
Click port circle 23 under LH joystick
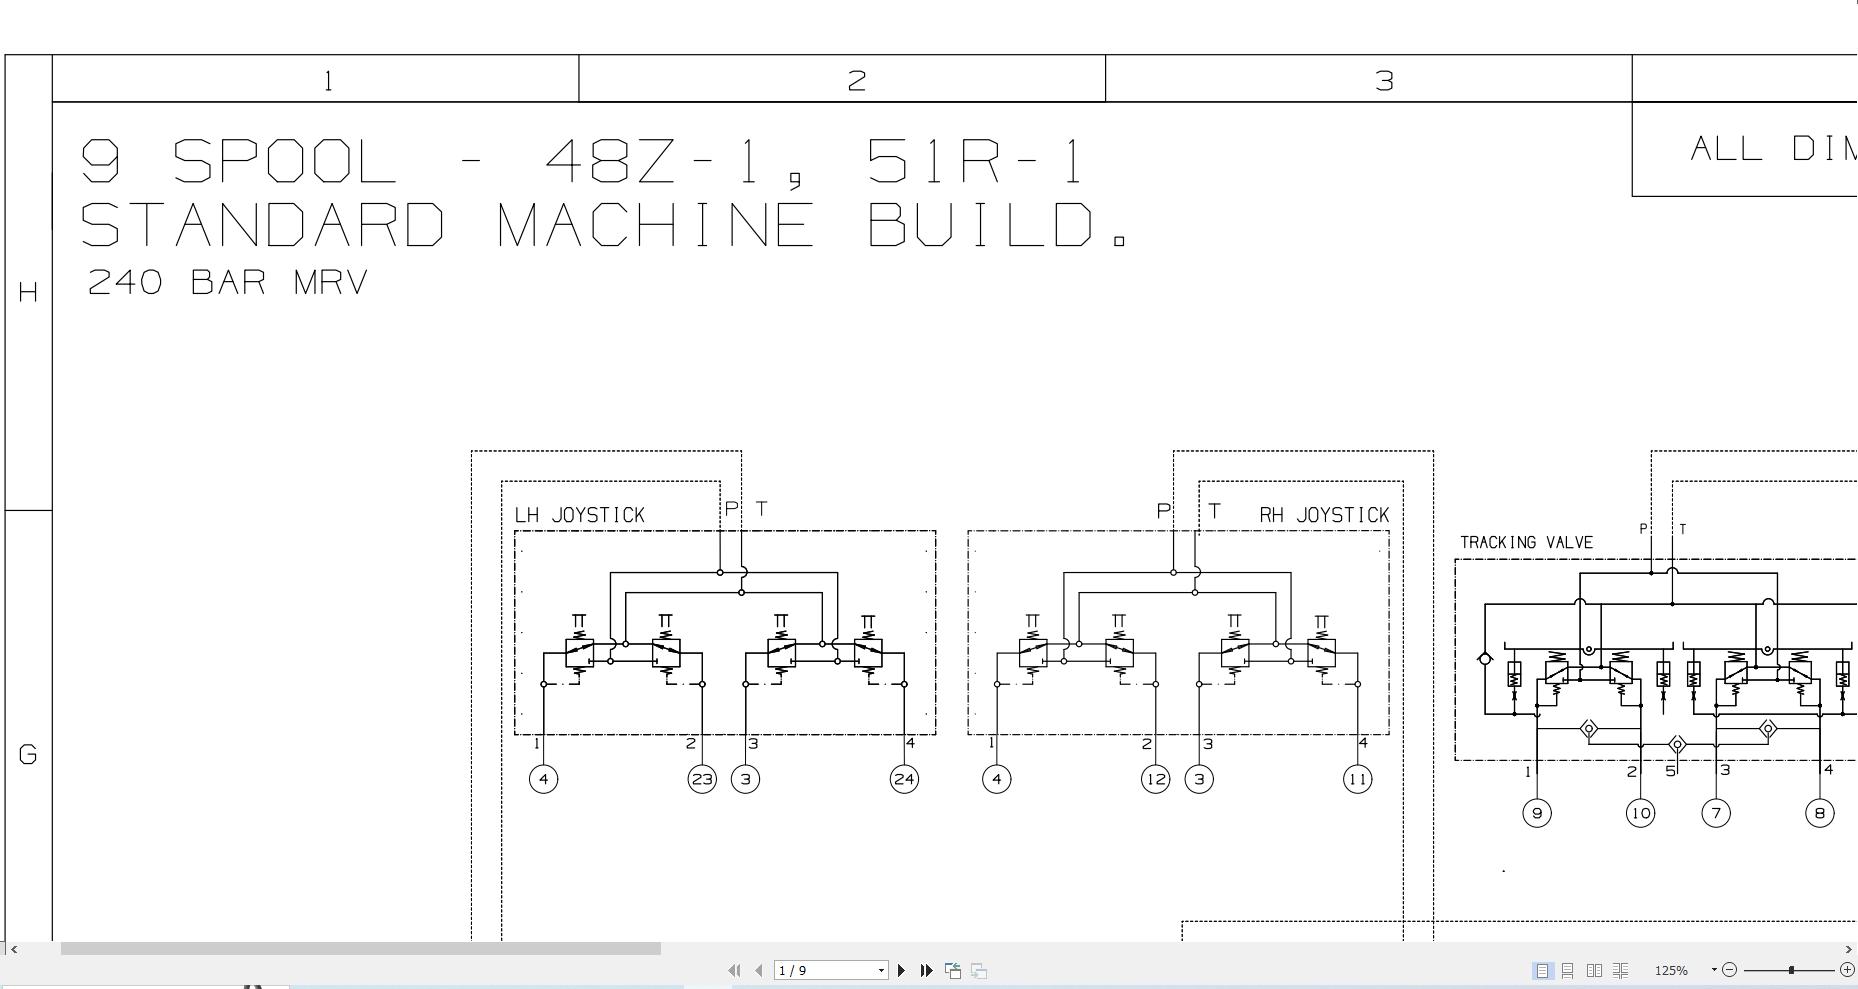click(702, 779)
